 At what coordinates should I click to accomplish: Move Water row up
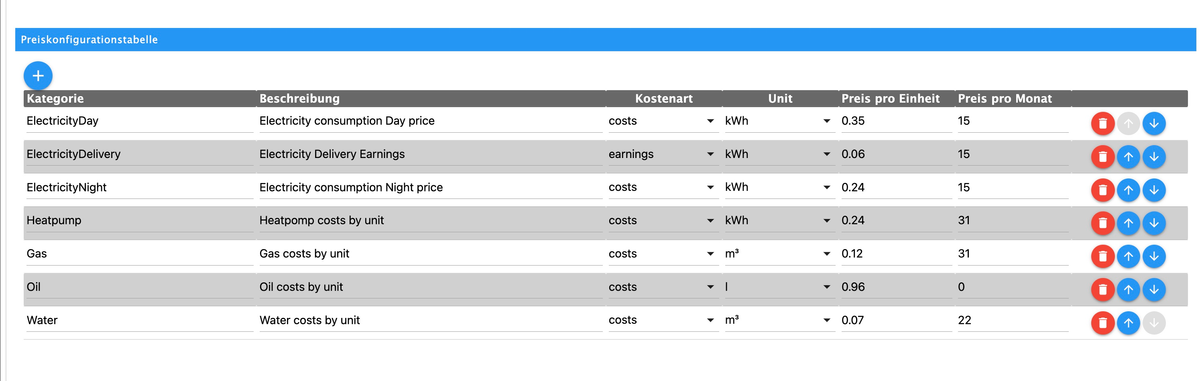(x=1128, y=322)
